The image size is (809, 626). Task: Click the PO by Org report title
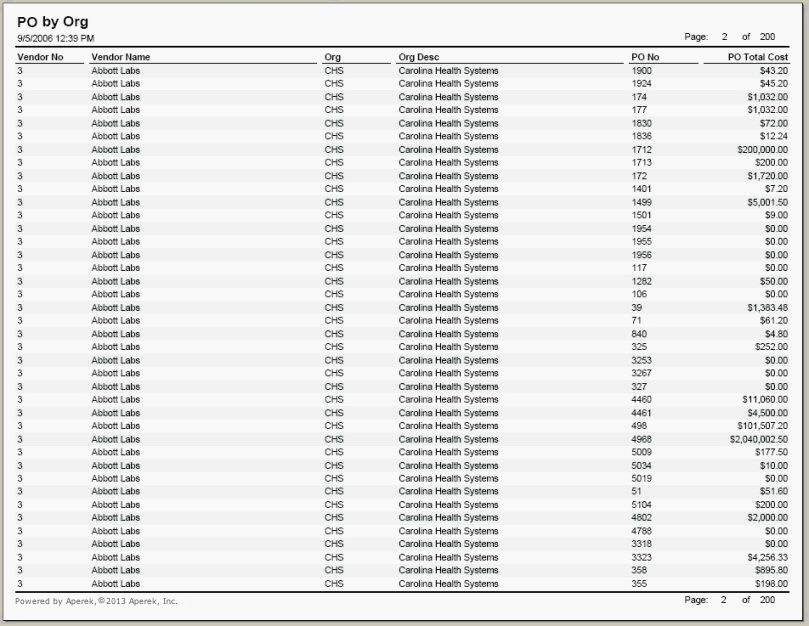click(x=53, y=22)
